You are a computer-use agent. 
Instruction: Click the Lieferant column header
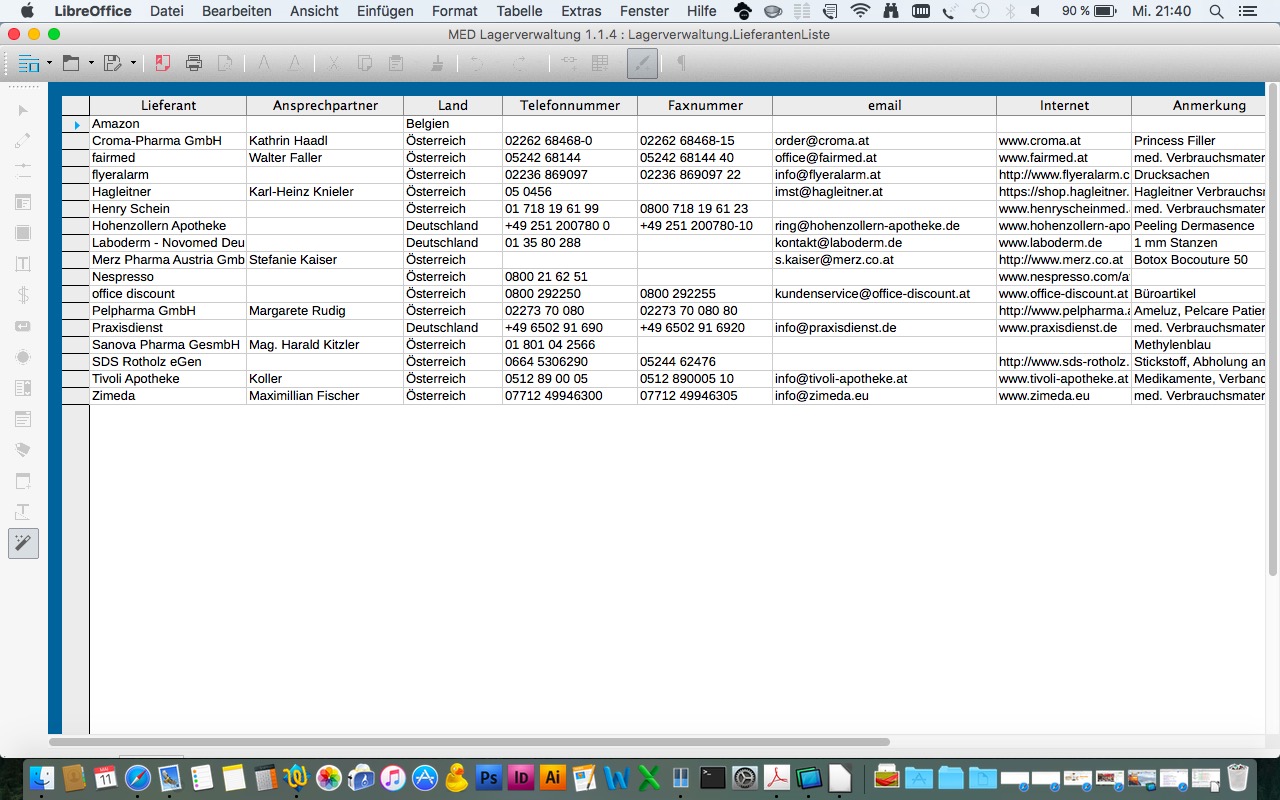168,105
